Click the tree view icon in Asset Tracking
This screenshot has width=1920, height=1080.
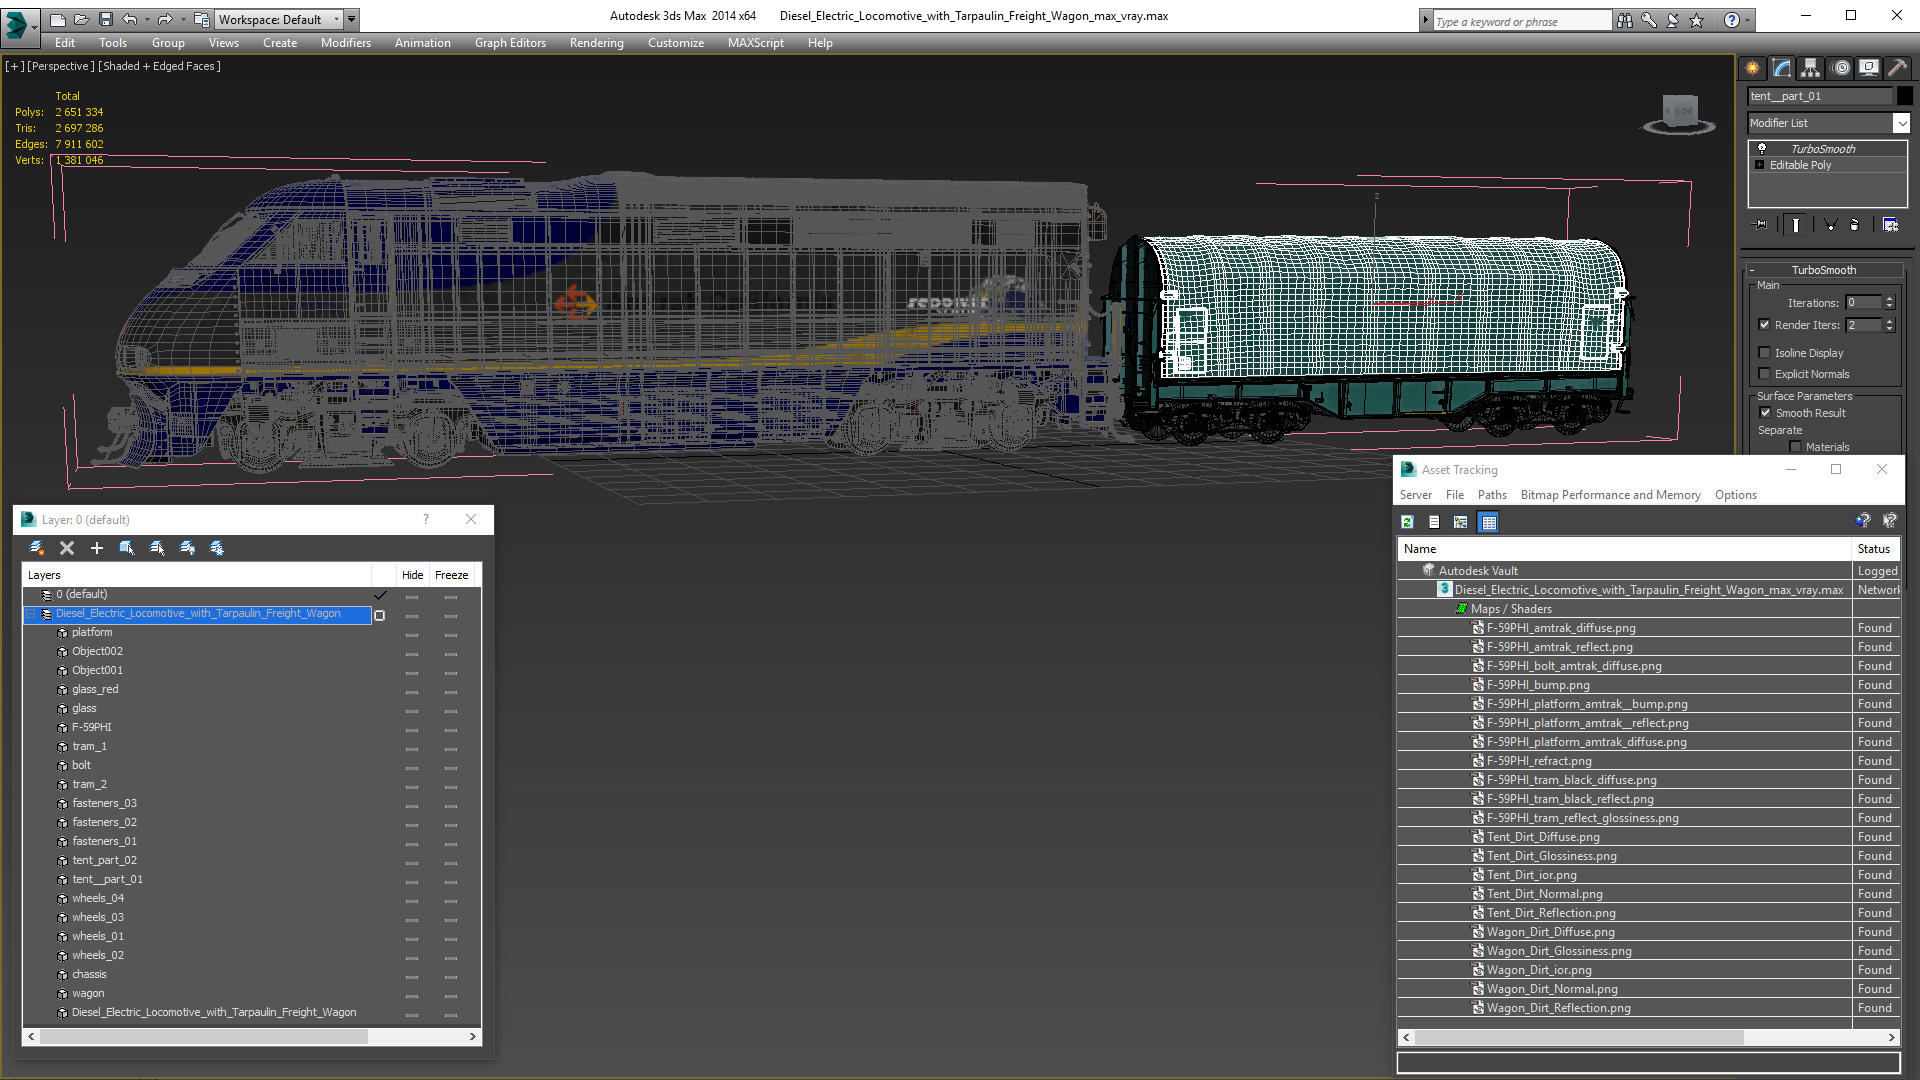pos(1461,522)
